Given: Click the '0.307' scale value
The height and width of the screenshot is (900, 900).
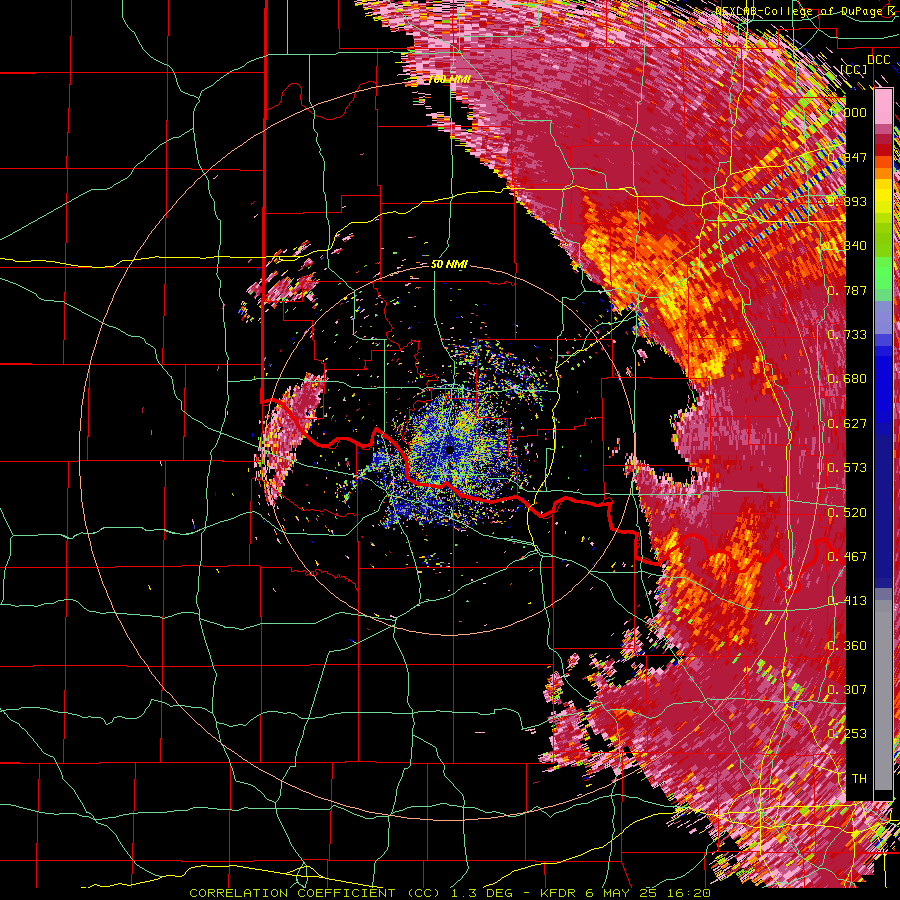Looking at the screenshot, I should 848,690.
